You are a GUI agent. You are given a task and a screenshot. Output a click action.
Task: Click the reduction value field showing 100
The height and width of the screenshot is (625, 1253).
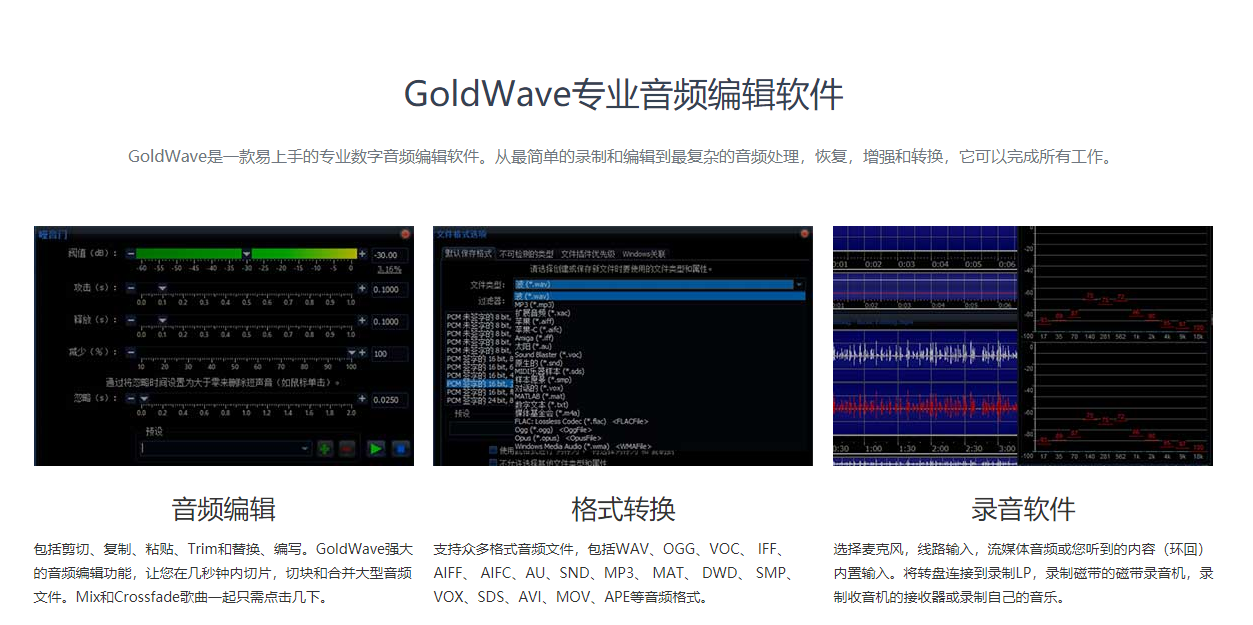(389, 354)
